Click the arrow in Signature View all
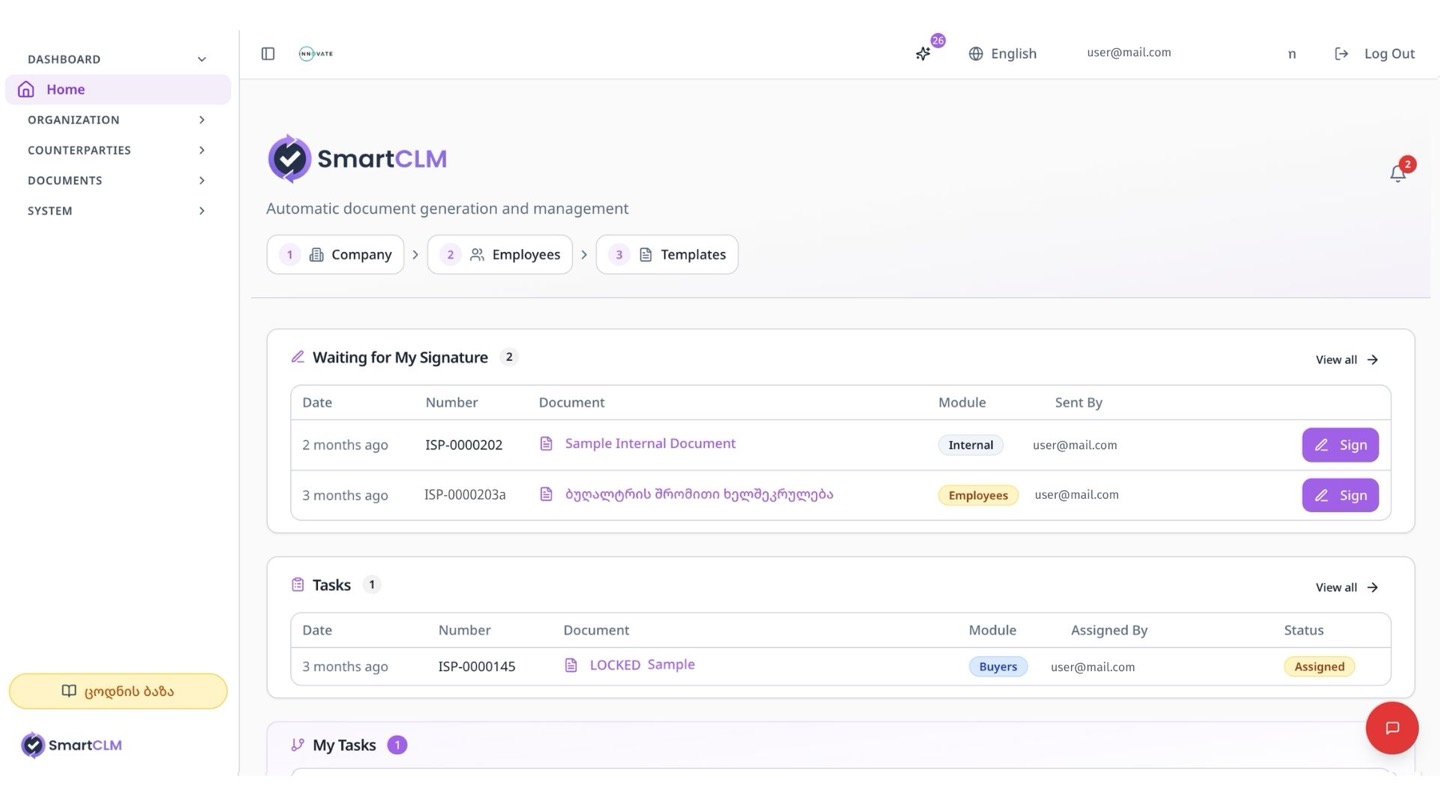Screen dimensions: 1440x810 tap(1372, 360)
